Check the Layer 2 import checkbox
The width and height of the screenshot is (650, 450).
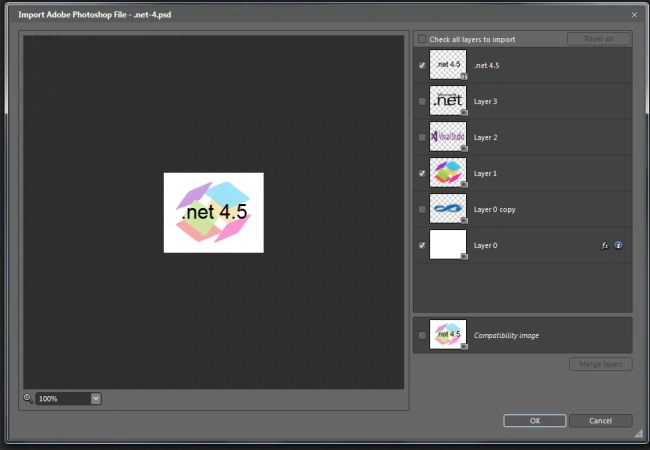pos(422,138)
